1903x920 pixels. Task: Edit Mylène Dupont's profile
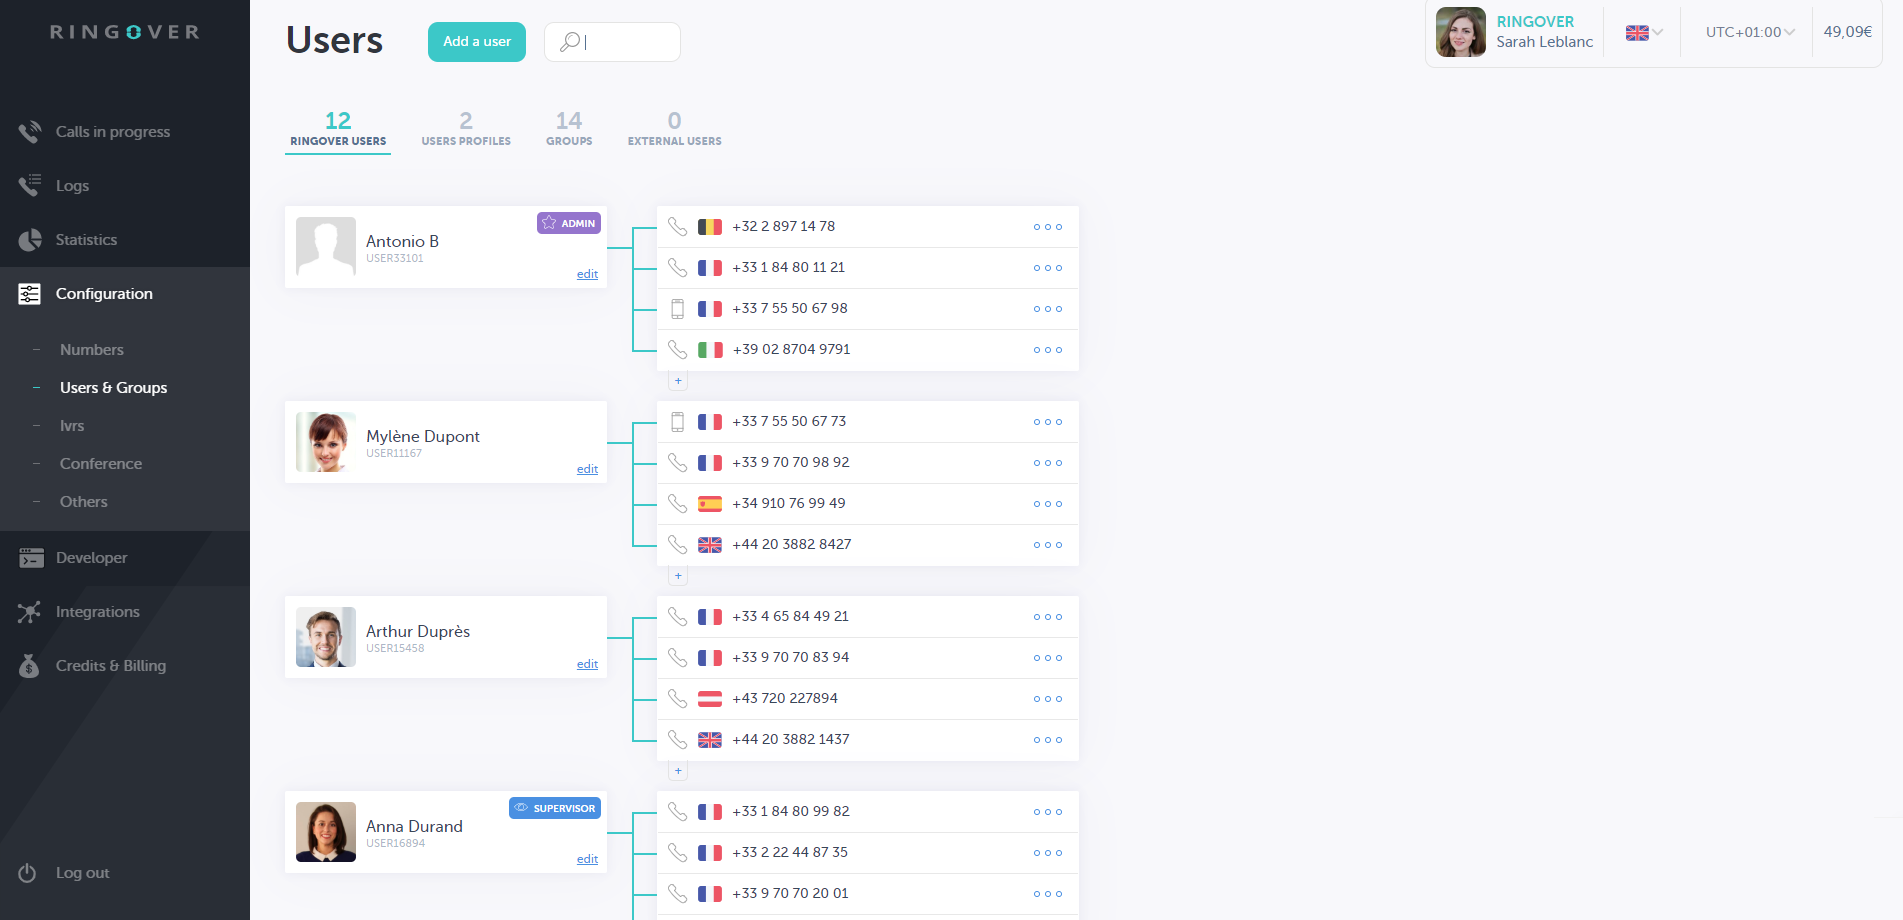587,468
